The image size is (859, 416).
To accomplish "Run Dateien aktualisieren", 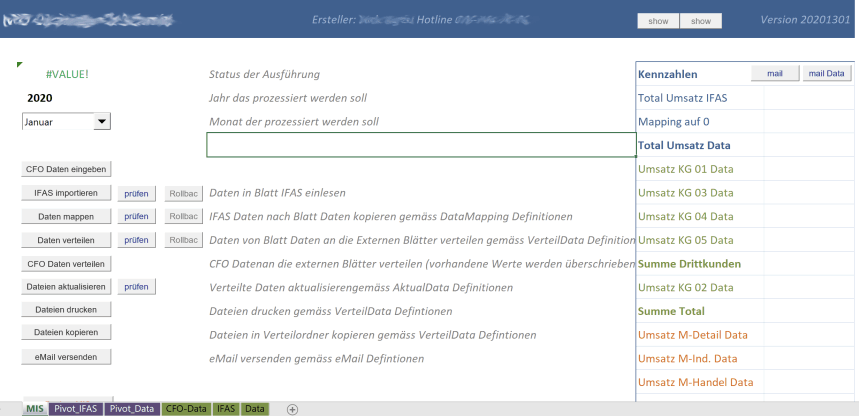I will (66, 286).
